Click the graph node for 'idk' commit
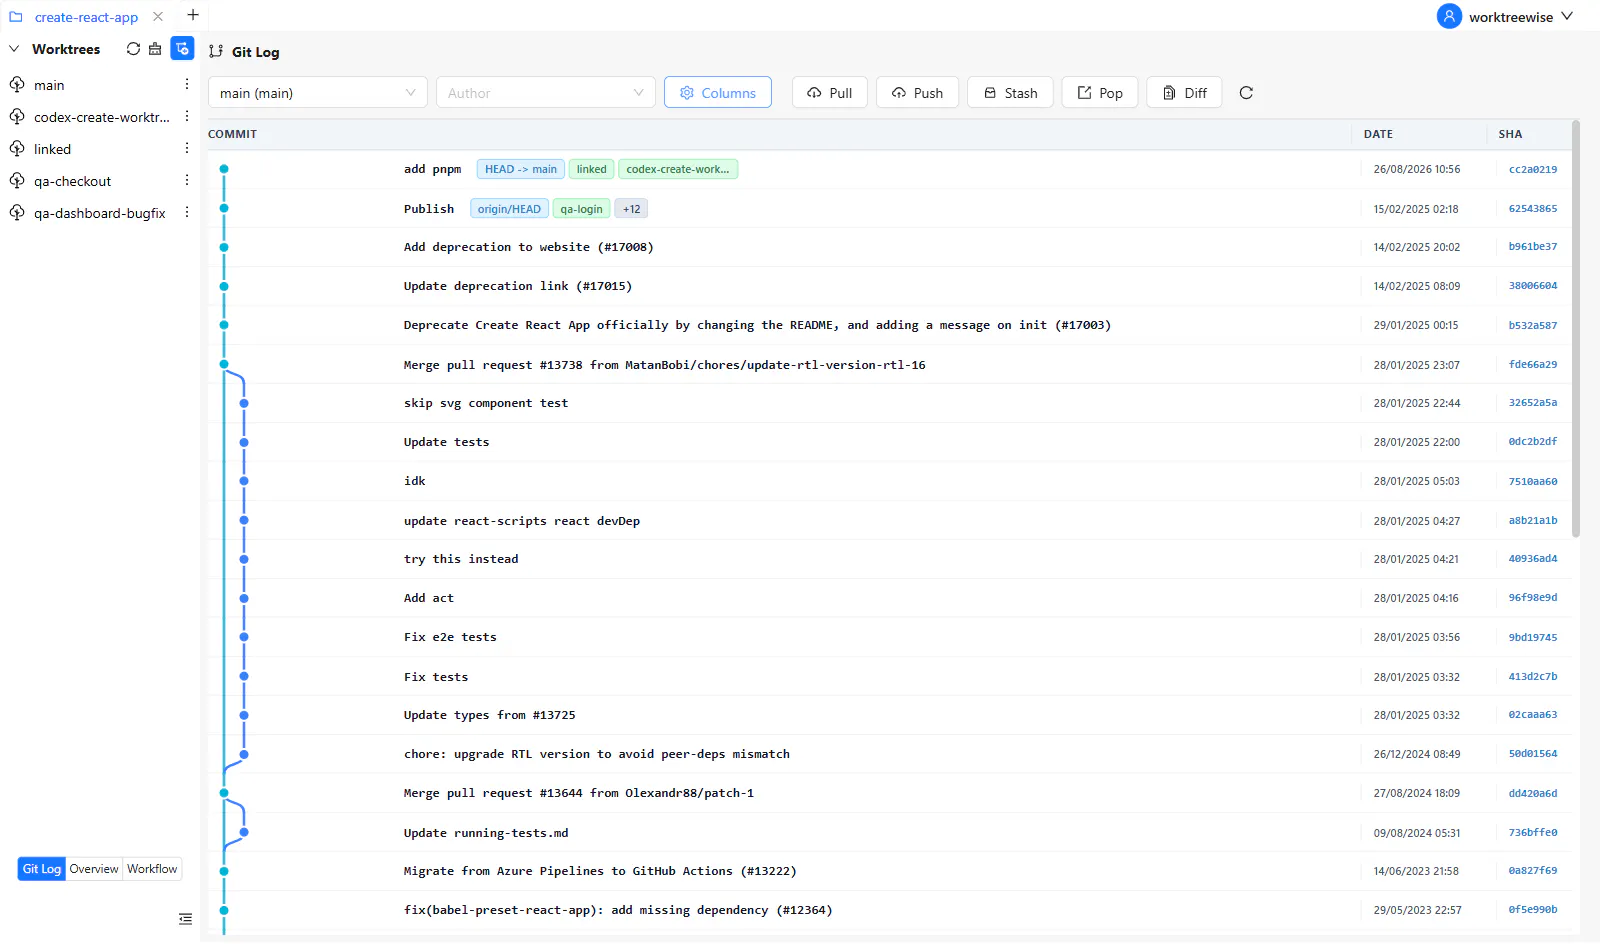This screenshot has height=950, width=1600. click(x=244, y=481)
